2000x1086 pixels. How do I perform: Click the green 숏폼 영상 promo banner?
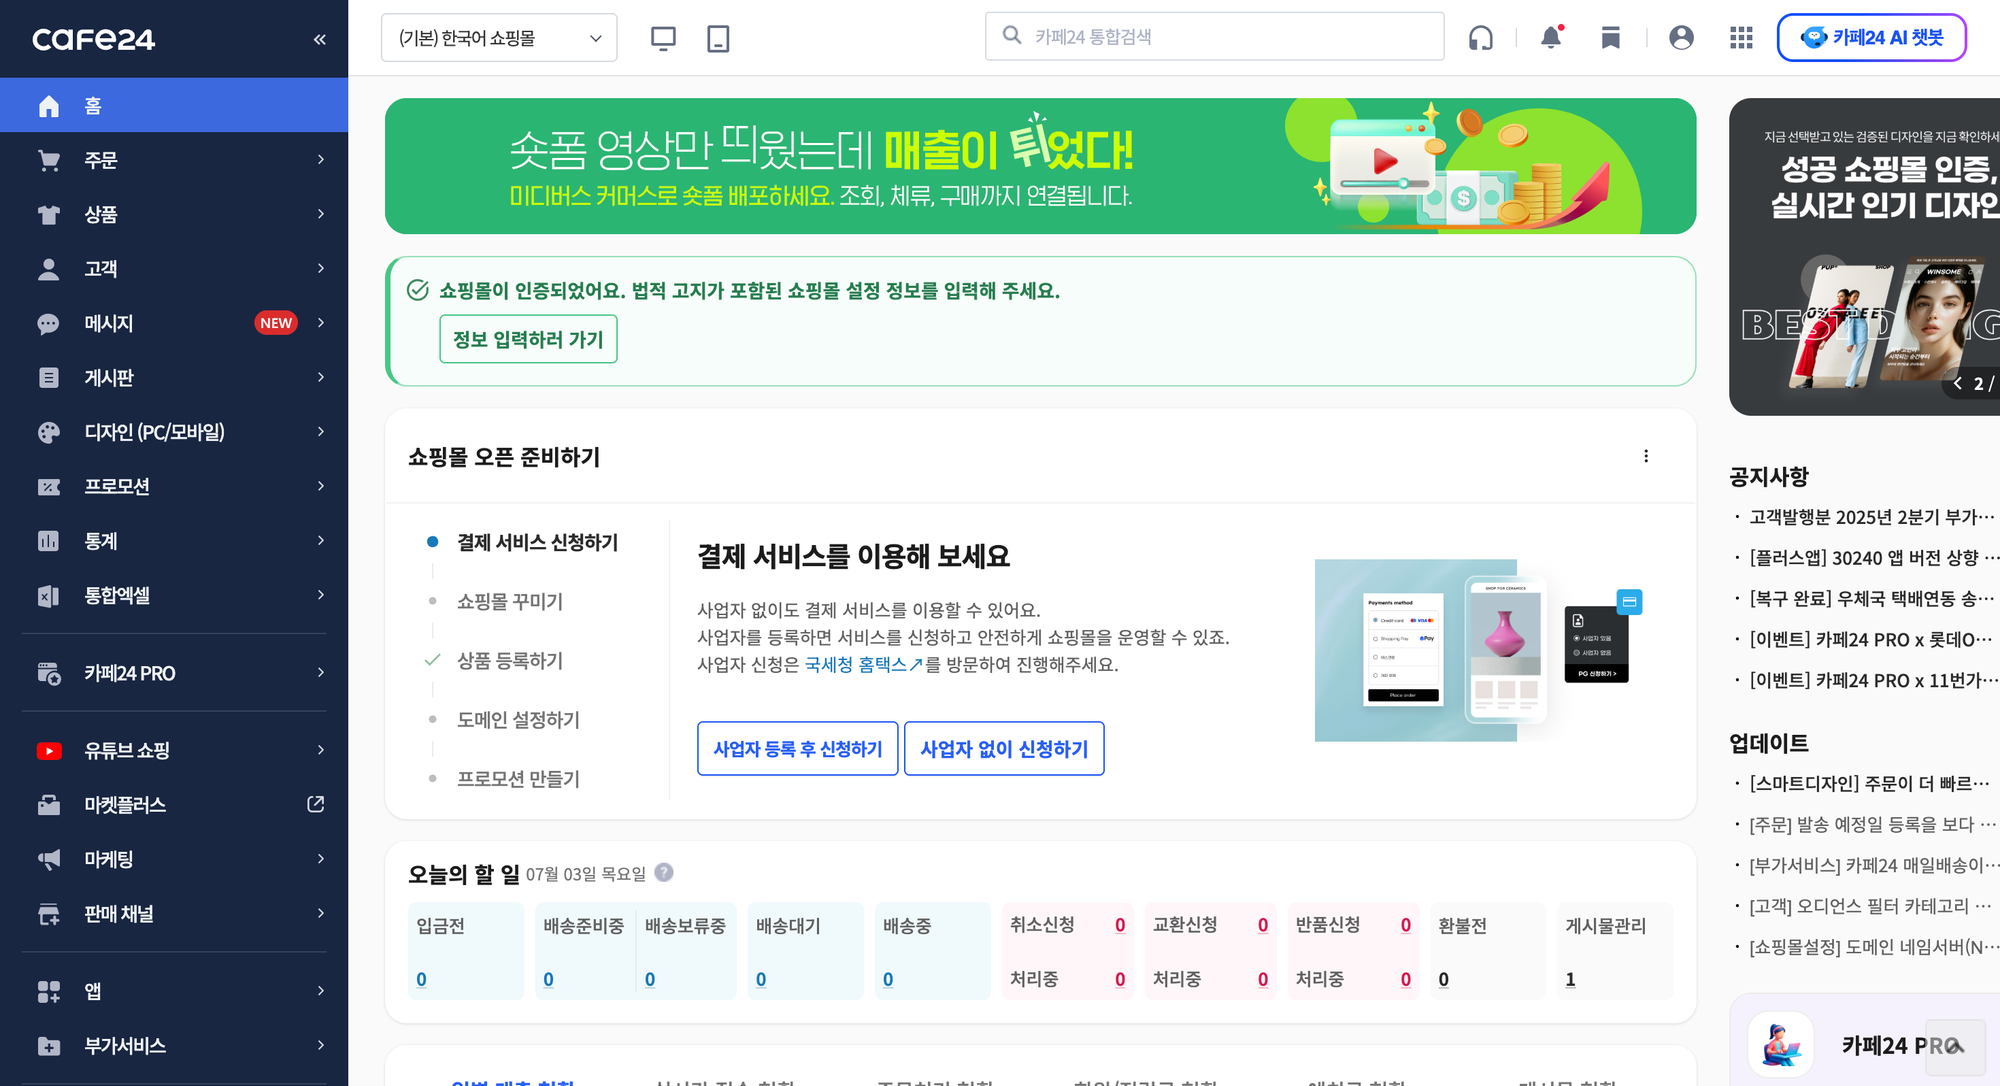1040,166
